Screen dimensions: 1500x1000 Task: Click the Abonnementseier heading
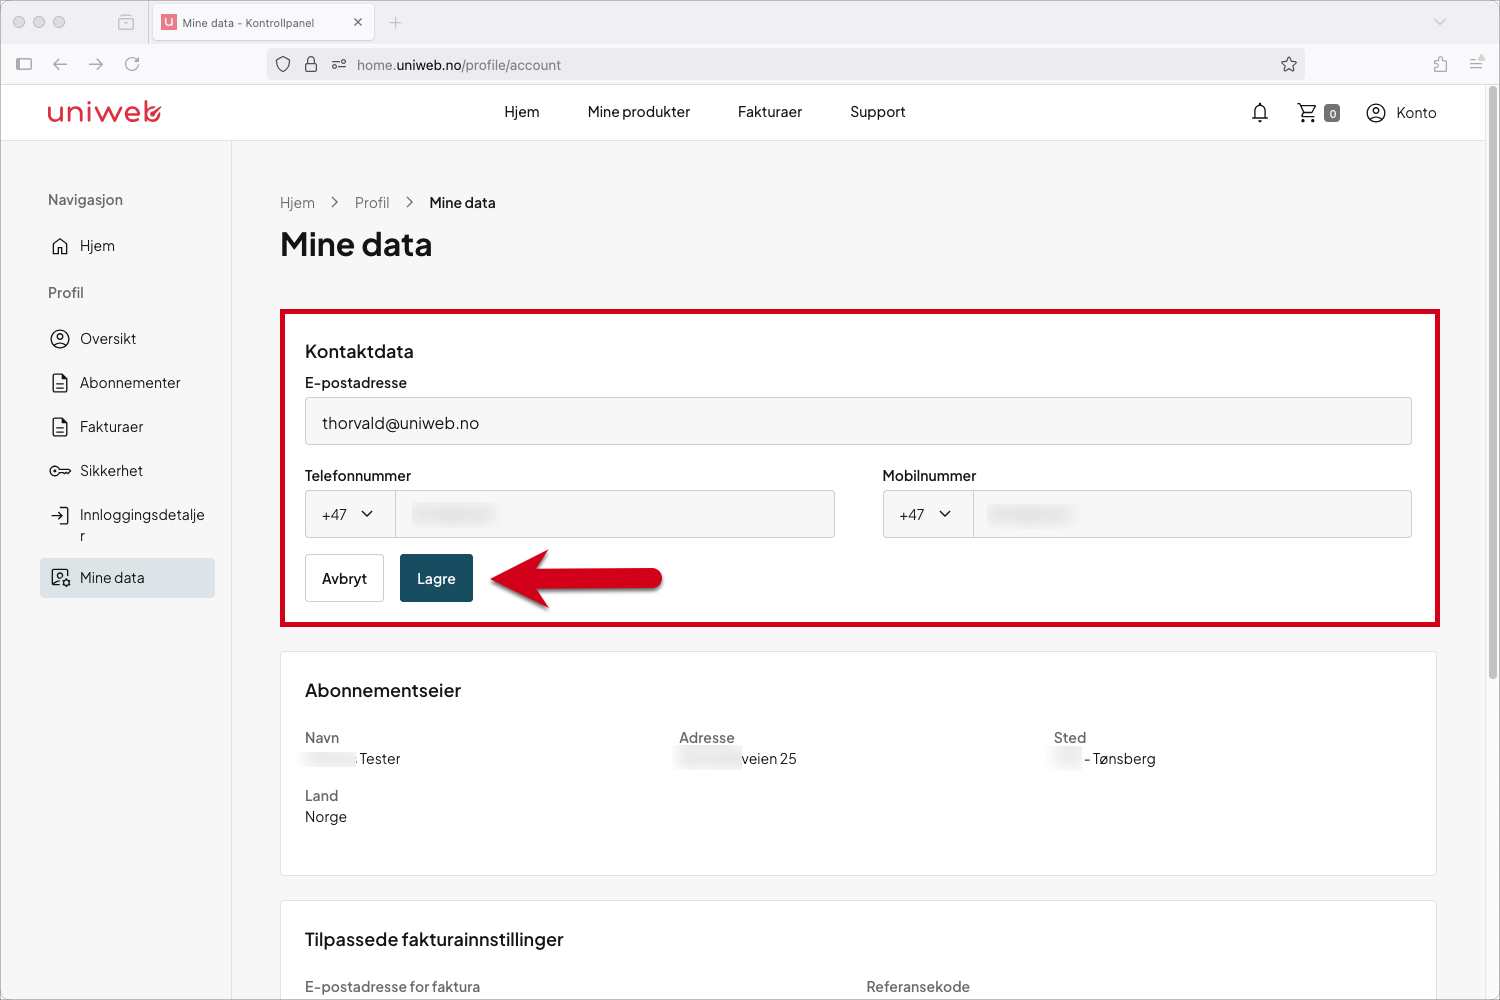[383, 691]
